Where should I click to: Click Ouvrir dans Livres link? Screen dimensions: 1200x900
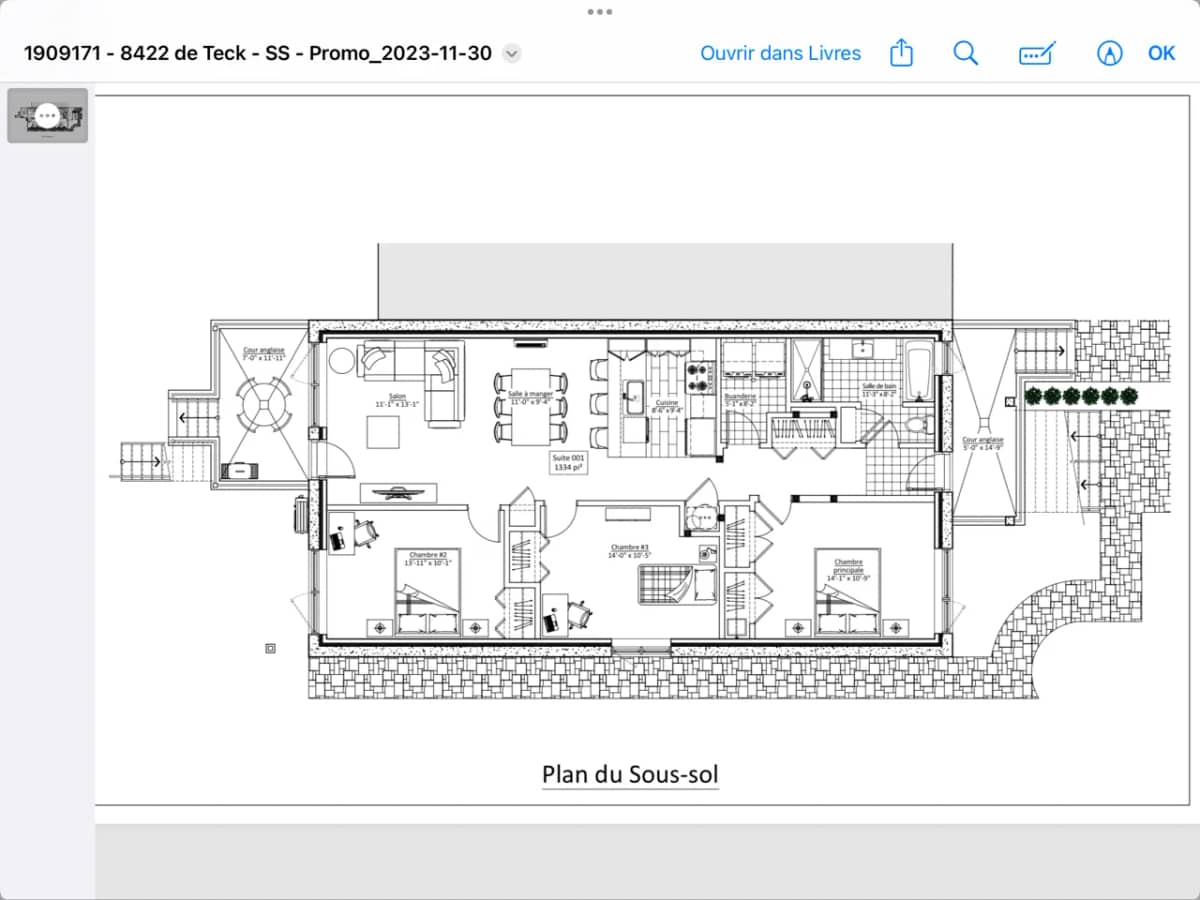pyautogui.click(x=780, y=53)
